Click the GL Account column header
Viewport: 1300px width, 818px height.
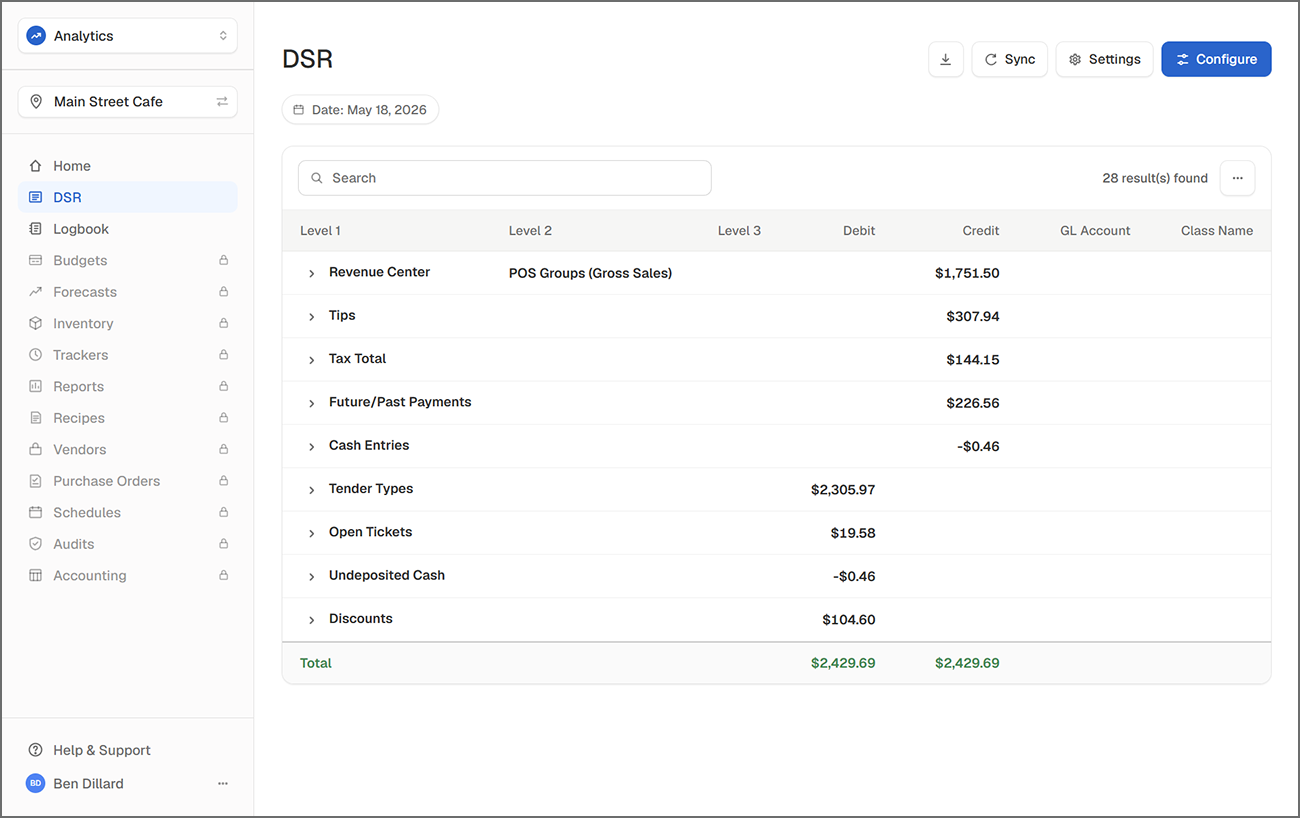tap(1095, 230)
